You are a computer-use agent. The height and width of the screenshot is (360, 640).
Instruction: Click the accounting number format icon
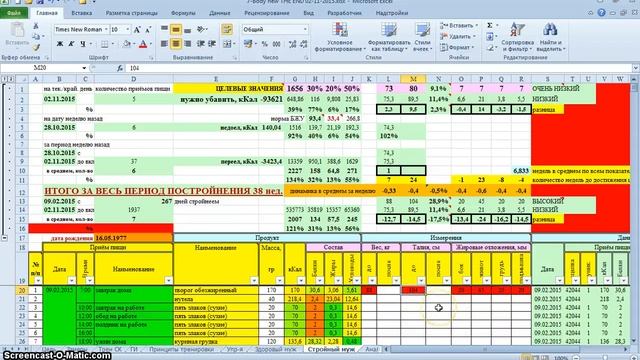pyautogui.click(x=248, y=44)
